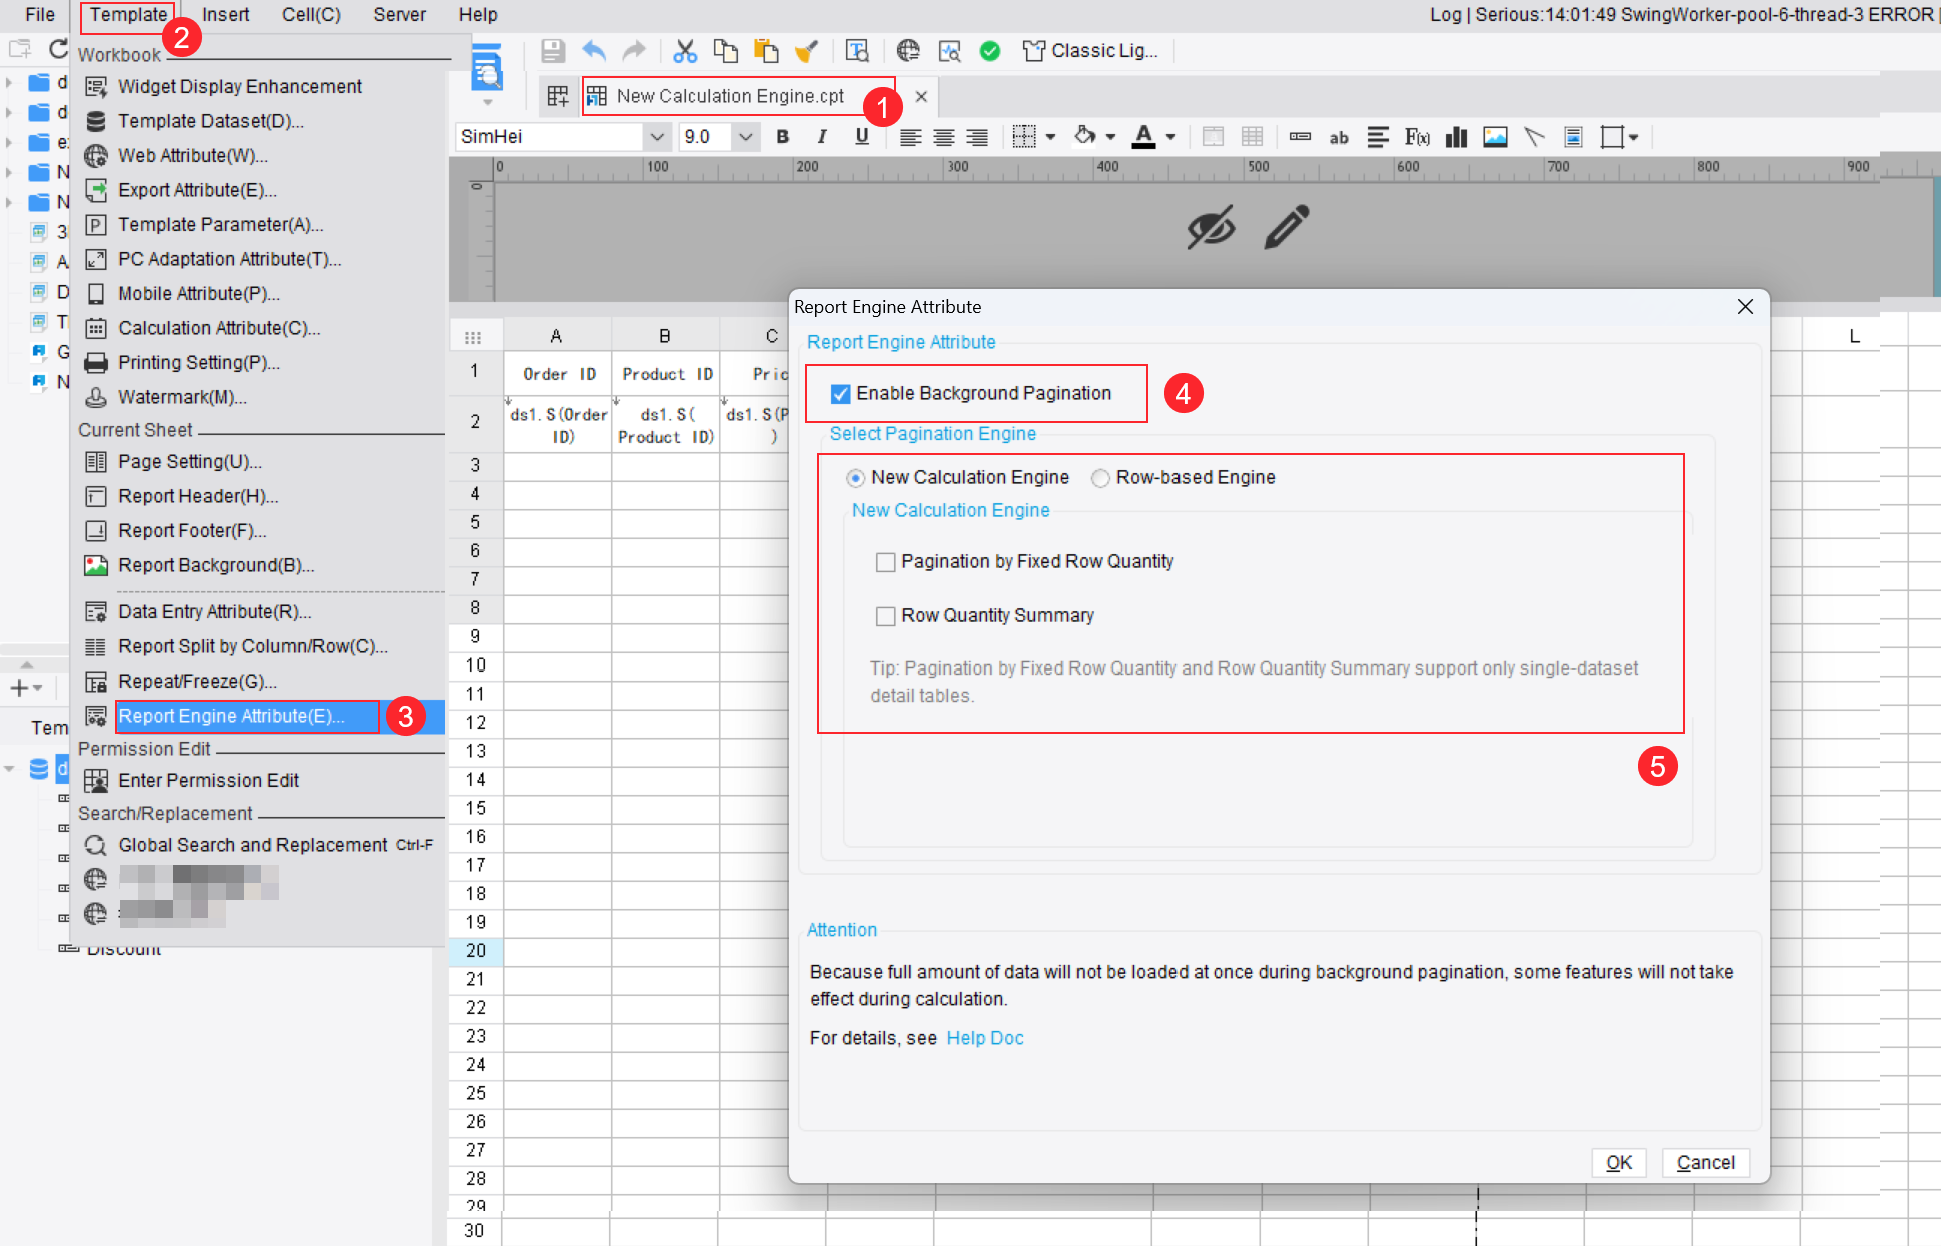This screenshot has width=1941, height=1246.
Task: Click Cancel in Report Engine Attribute dialog
Action: pos(1706,1163)
